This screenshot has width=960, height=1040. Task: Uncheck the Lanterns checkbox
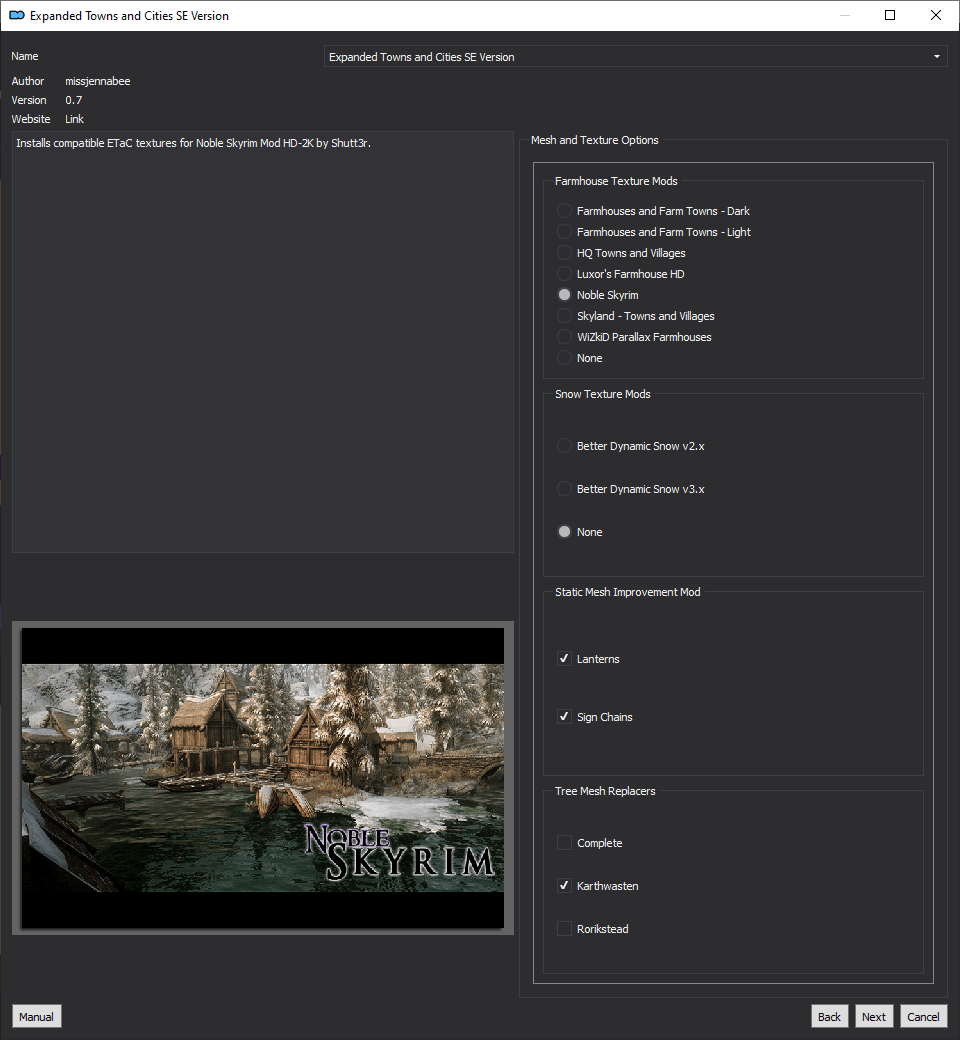(564, 659)
